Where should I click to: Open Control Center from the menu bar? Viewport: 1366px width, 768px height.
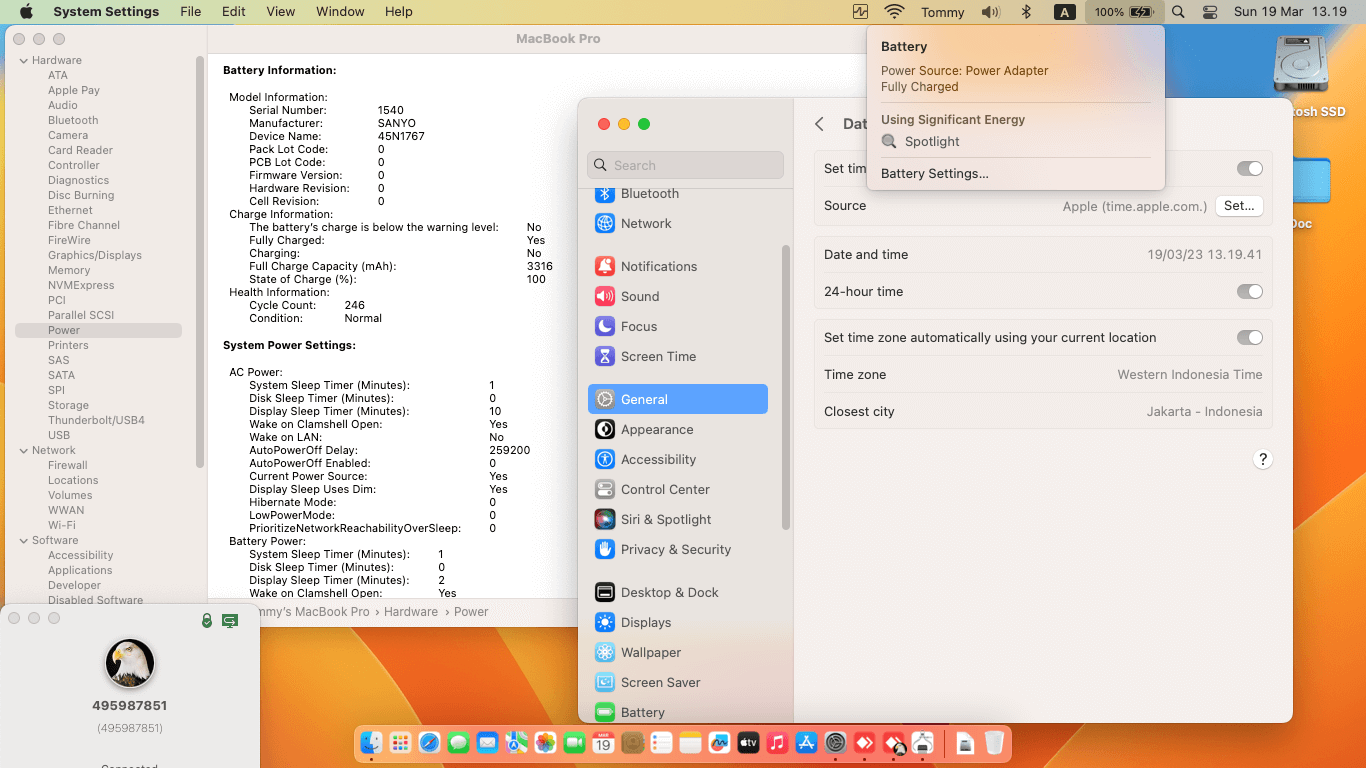pyautogui.click(x=1210, y=12)
